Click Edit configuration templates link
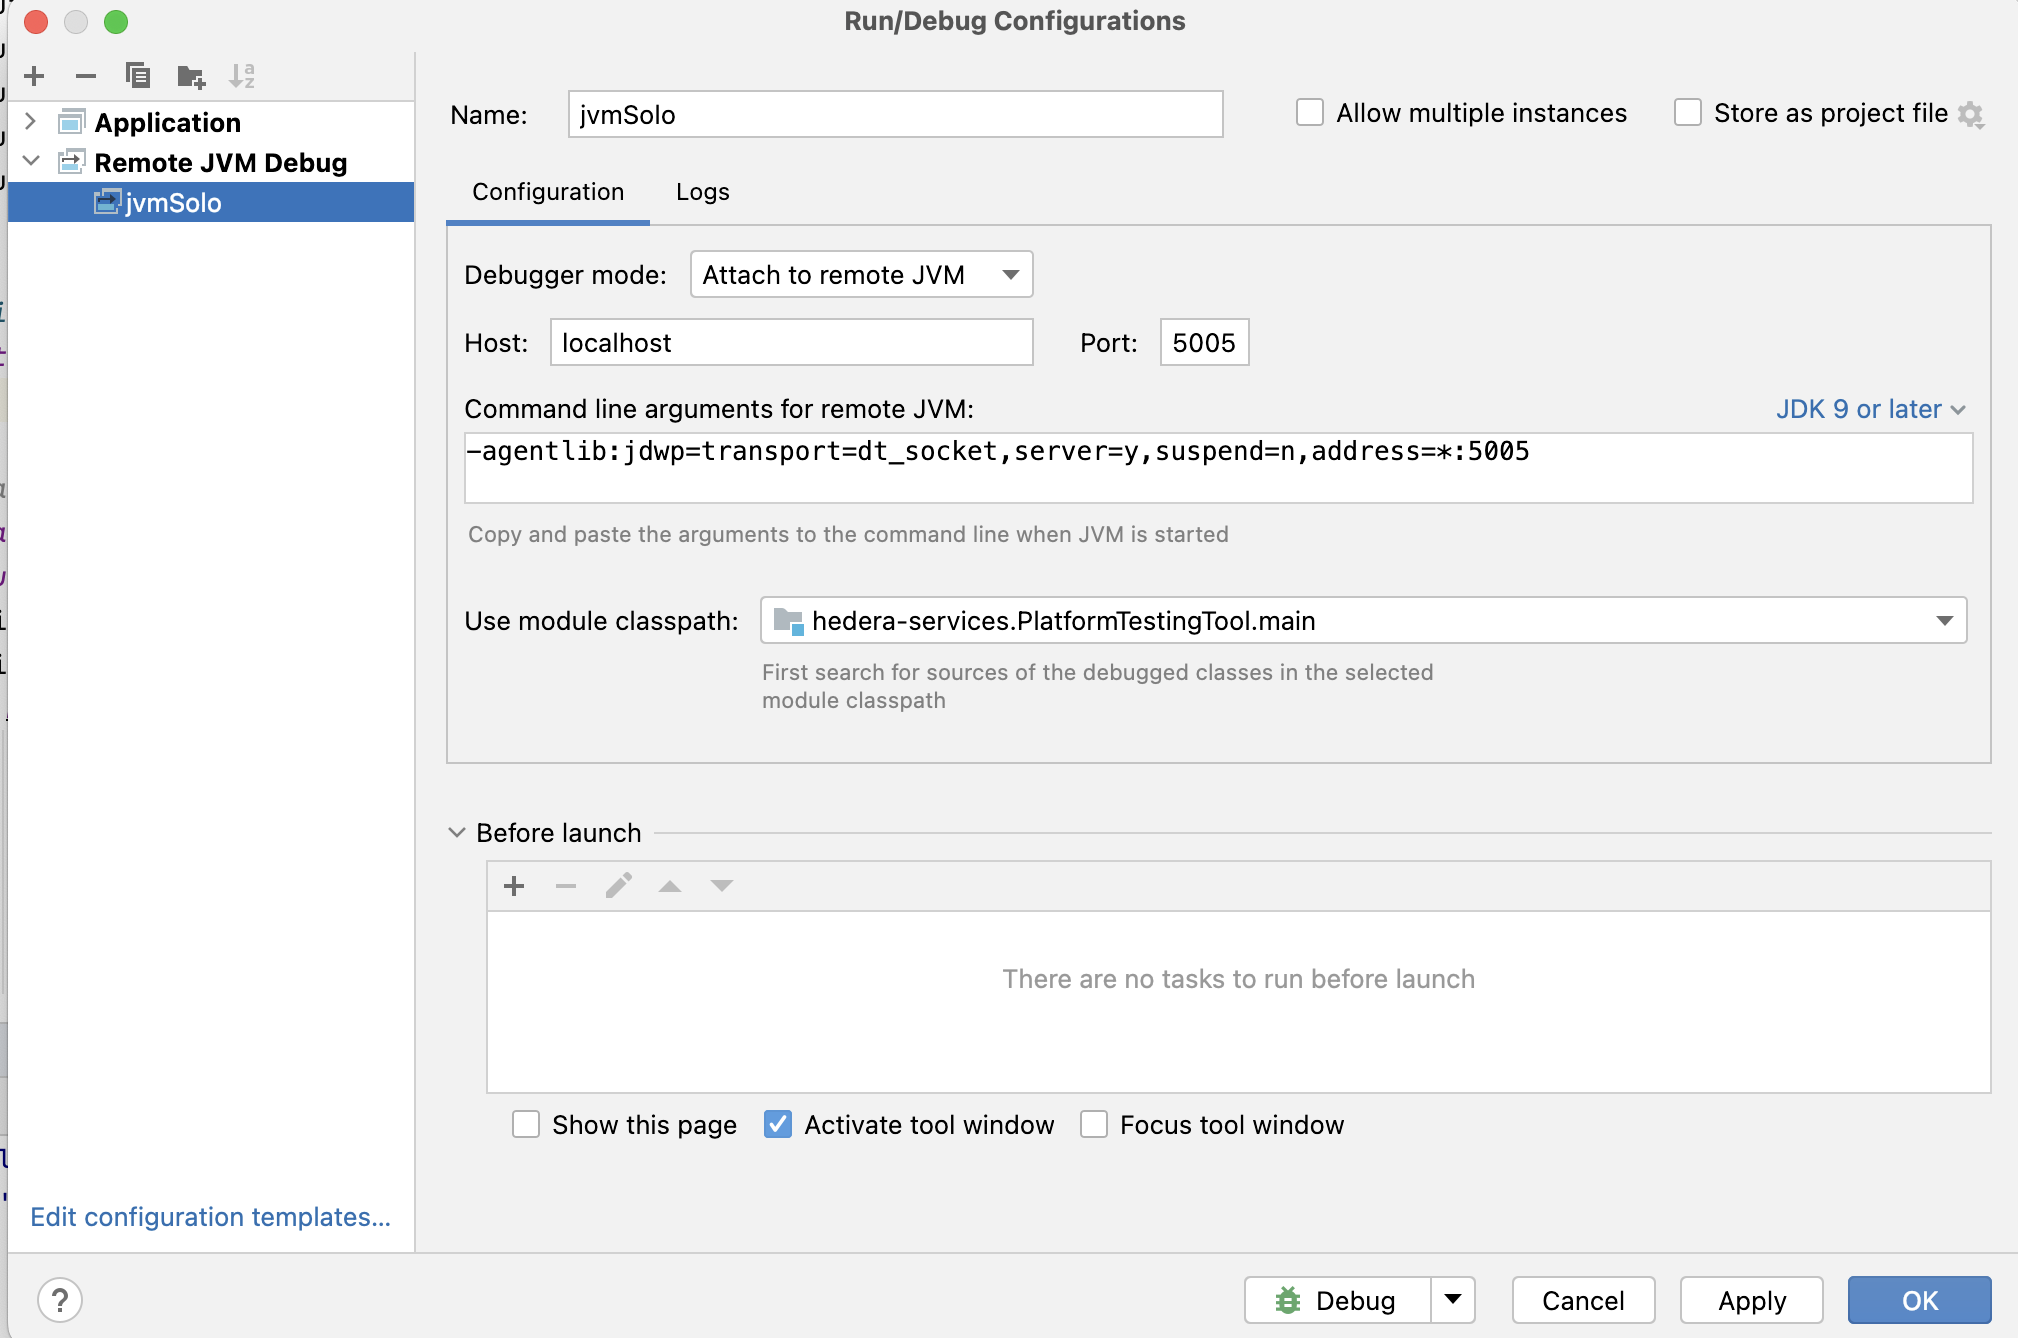This screenshot has width=2018, height=1338. coord(210,1217)
